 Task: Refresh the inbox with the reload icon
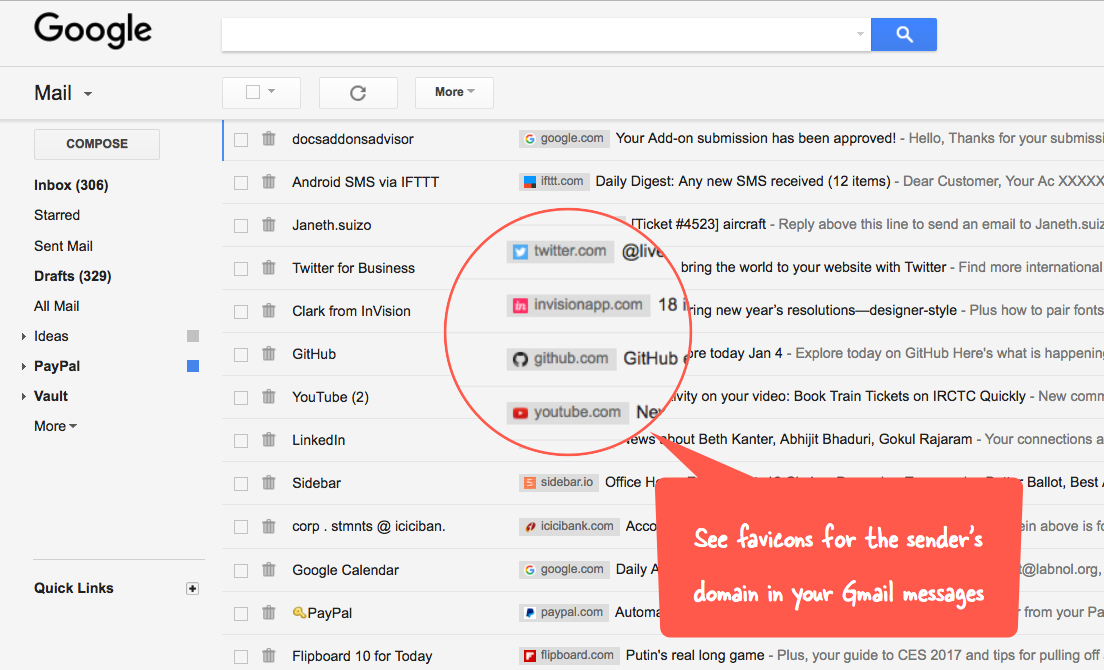click(x=358, y=93)
